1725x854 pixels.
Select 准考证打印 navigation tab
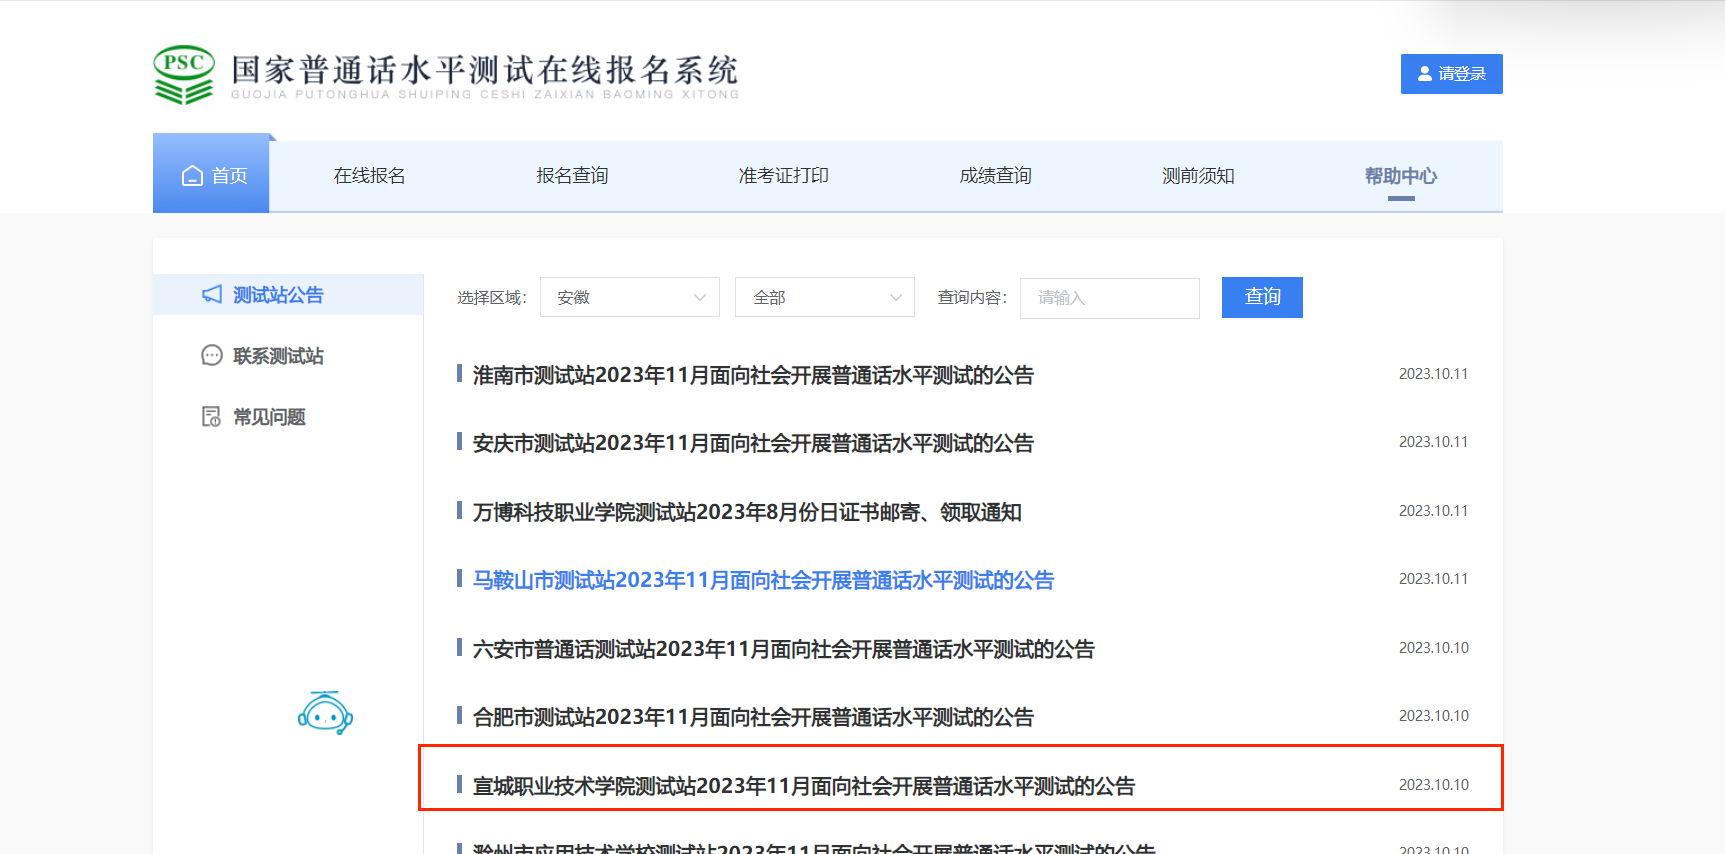click(x=783, y=176)
